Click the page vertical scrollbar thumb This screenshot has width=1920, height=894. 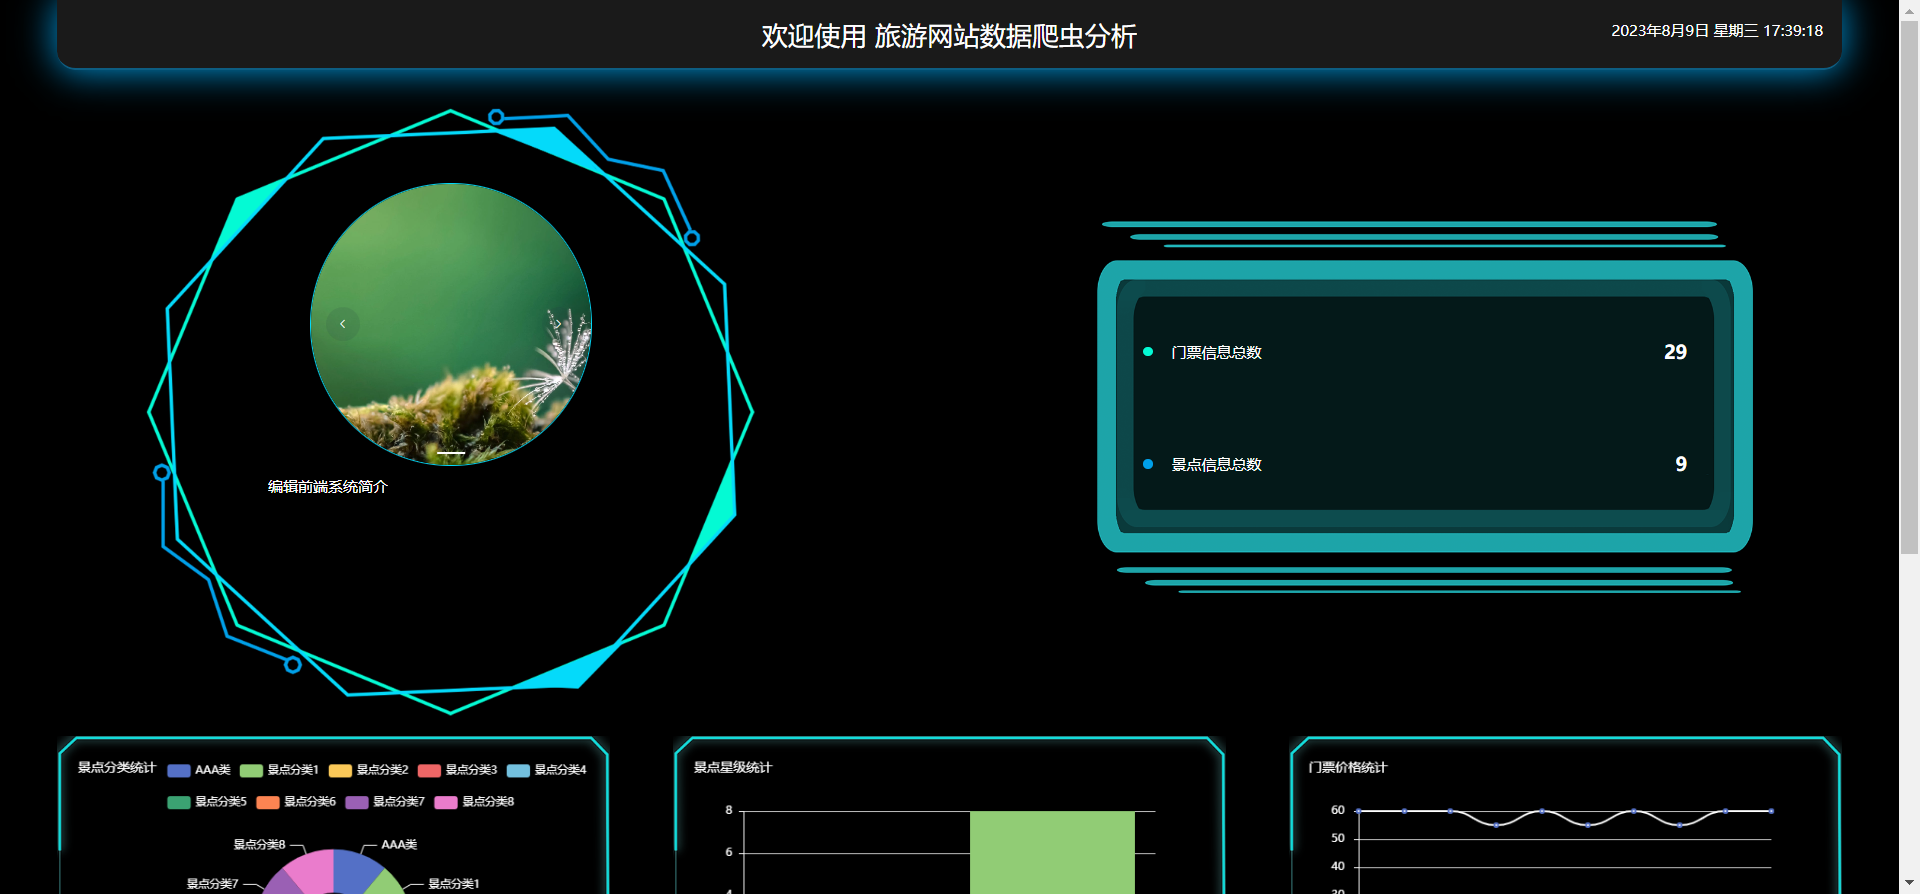[x=1909, y=287]
